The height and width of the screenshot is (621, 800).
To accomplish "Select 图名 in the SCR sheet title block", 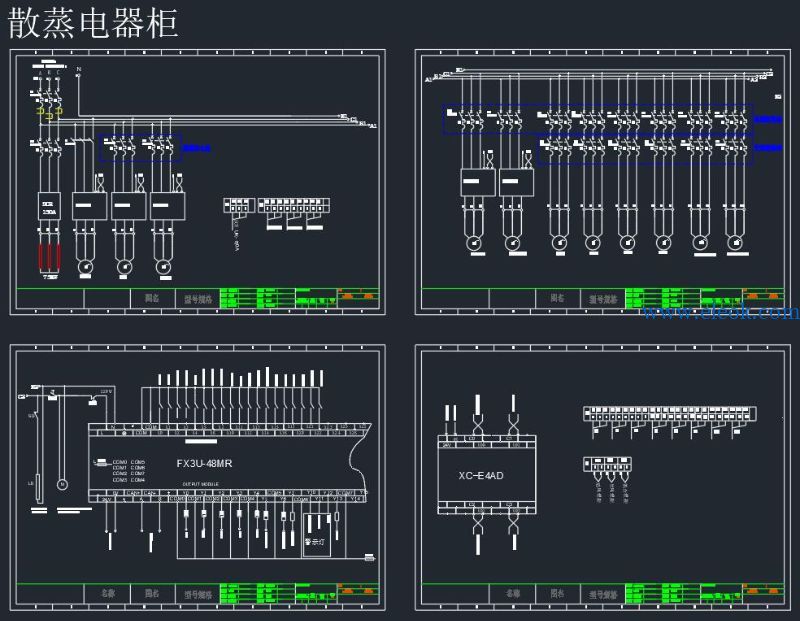I will click(x=152, y=298).
